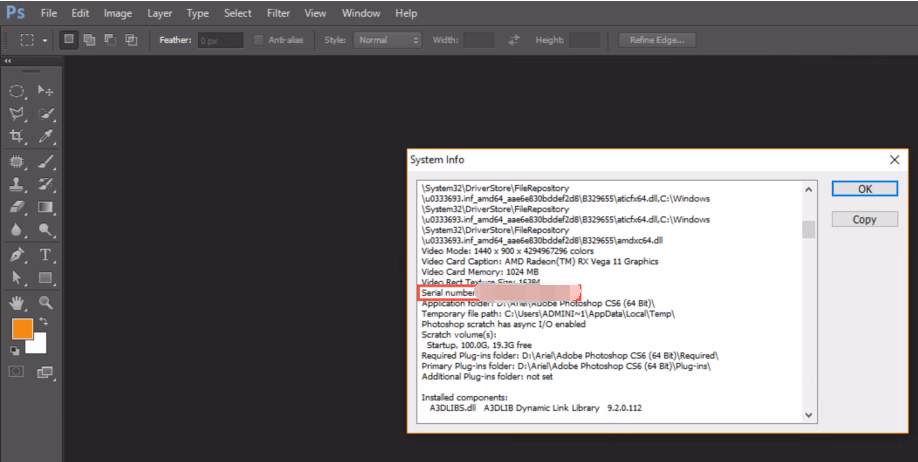
Task: Select the Horizontal Type tool
Action: 45,254
